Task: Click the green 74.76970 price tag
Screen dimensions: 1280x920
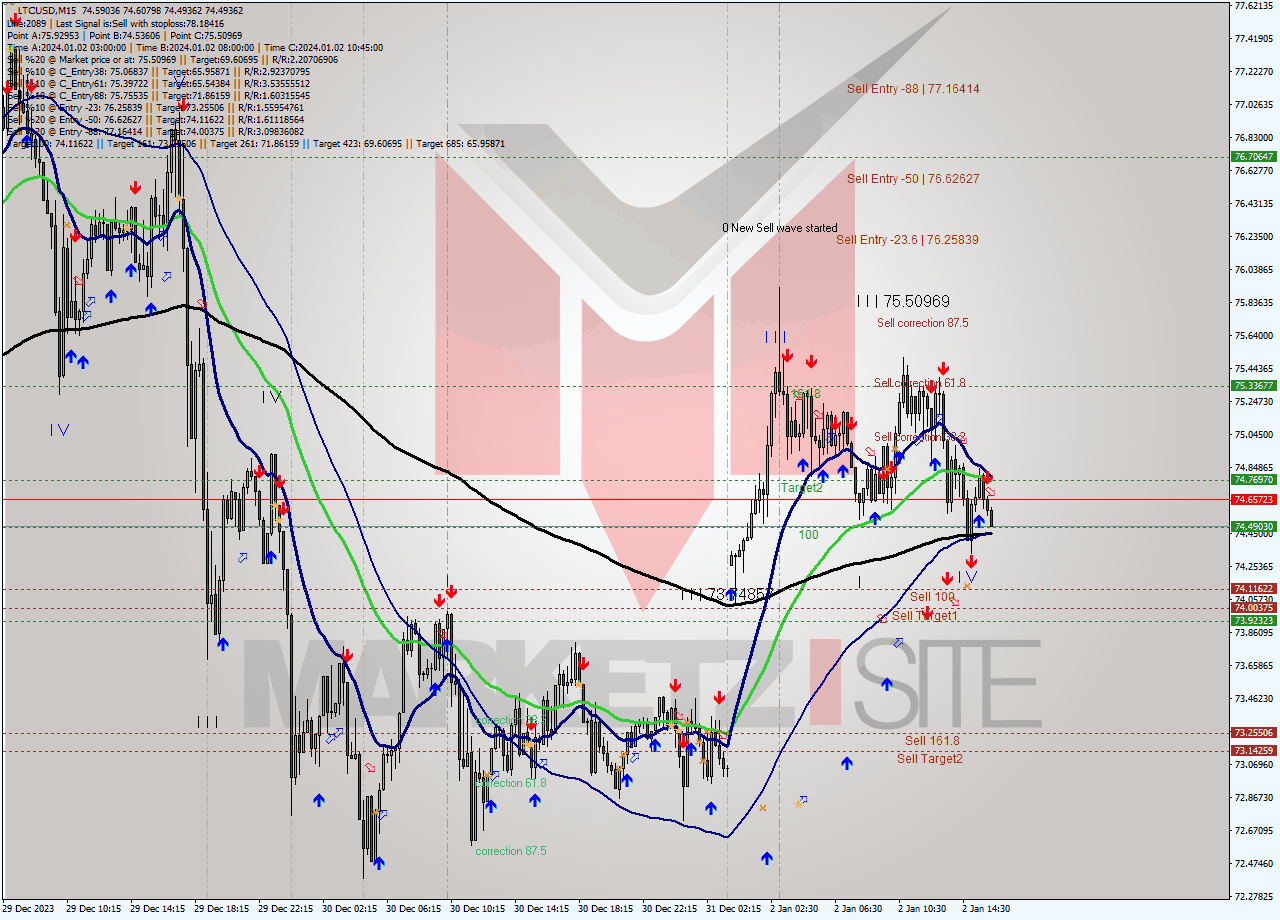Action: click(1253, 480)
